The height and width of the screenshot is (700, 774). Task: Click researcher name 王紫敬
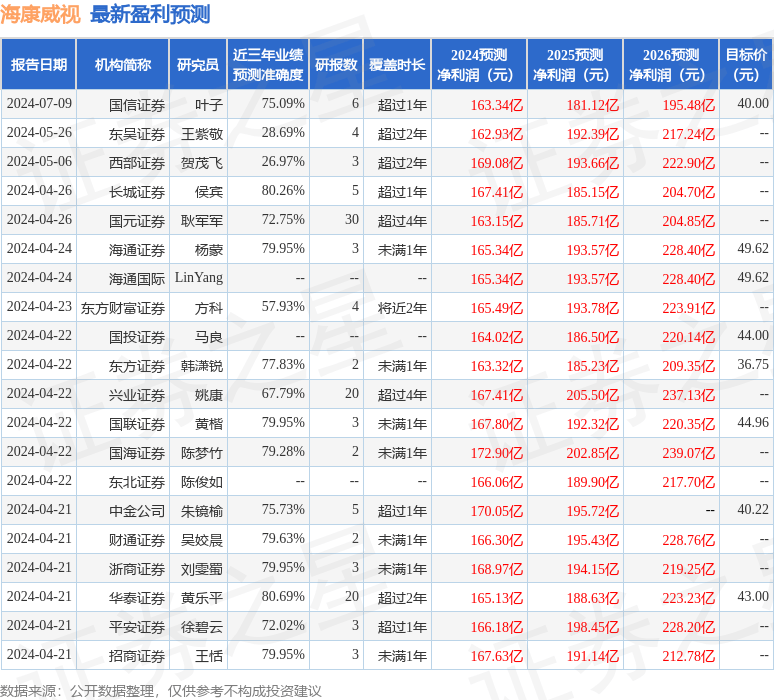pos(202,134)
